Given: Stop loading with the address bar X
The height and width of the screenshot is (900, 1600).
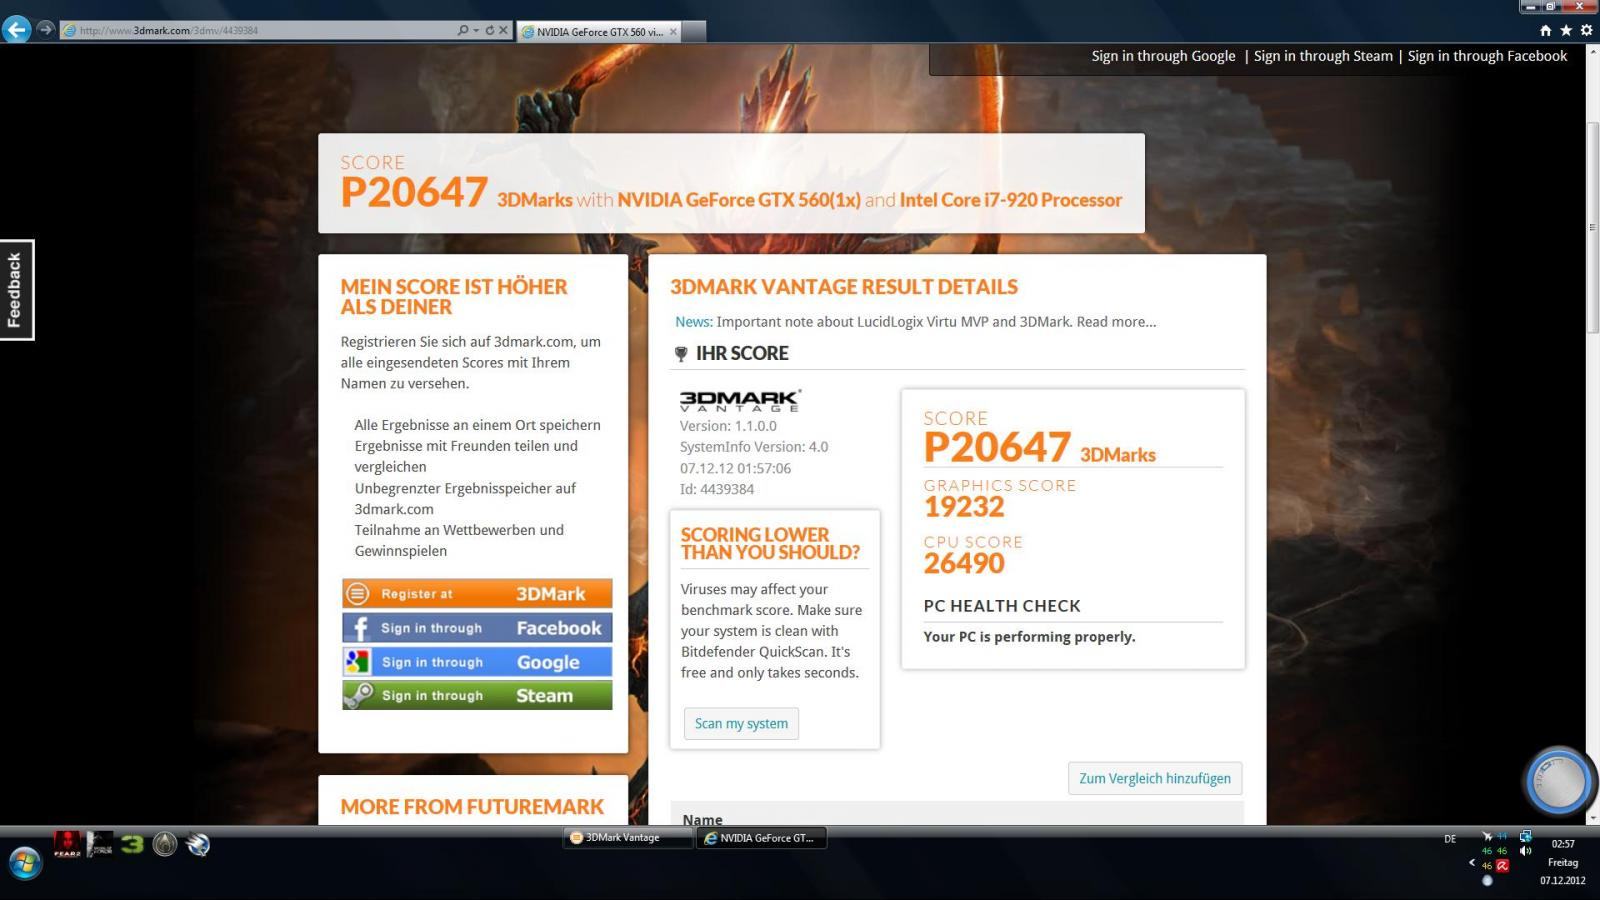Looking at the screenshot, I should 503,30.
